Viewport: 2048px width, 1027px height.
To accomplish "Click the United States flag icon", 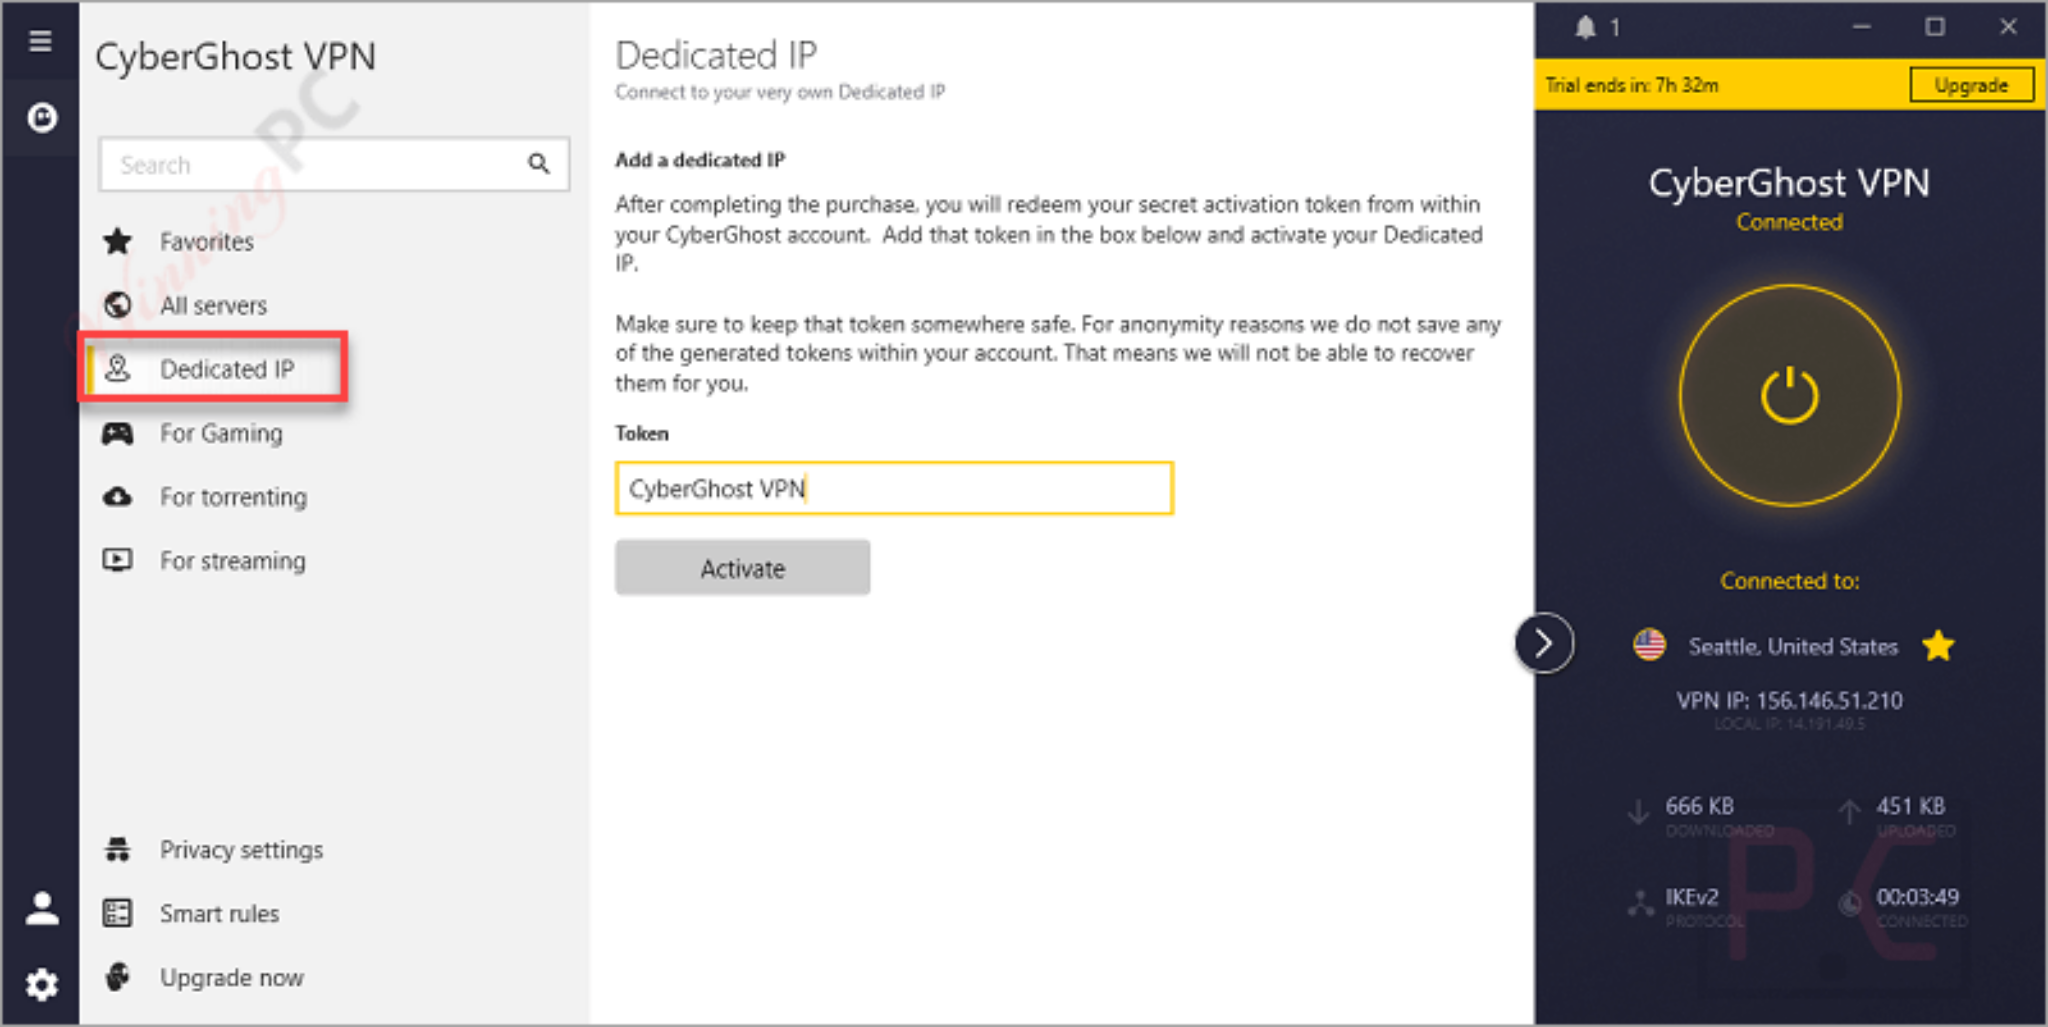I will (x=1649, y=645).
